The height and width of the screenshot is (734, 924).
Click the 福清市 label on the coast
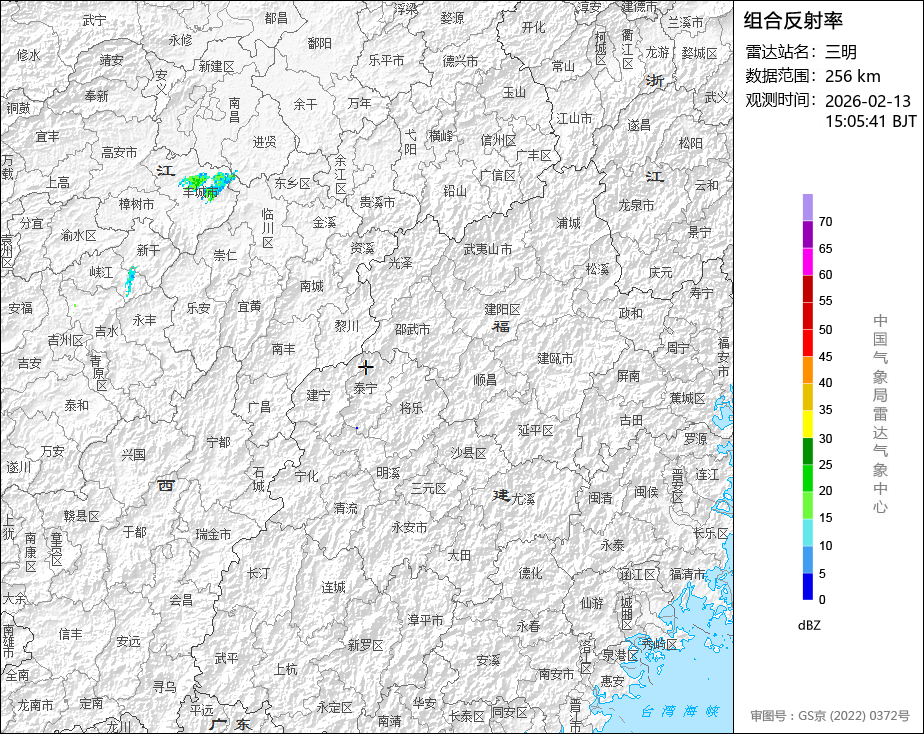coord(687,573)
